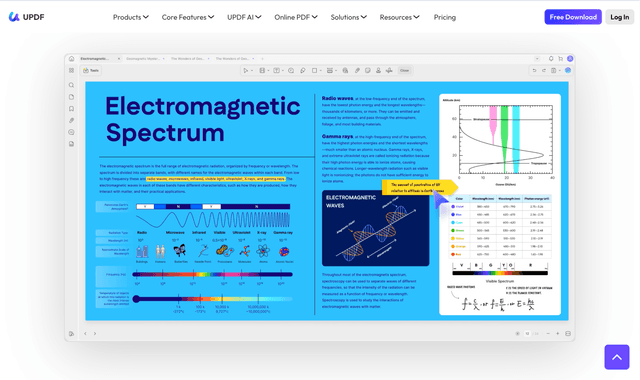Click the page number field showing 12
This screenshot has height=380, width=640.
click(527, 333)
